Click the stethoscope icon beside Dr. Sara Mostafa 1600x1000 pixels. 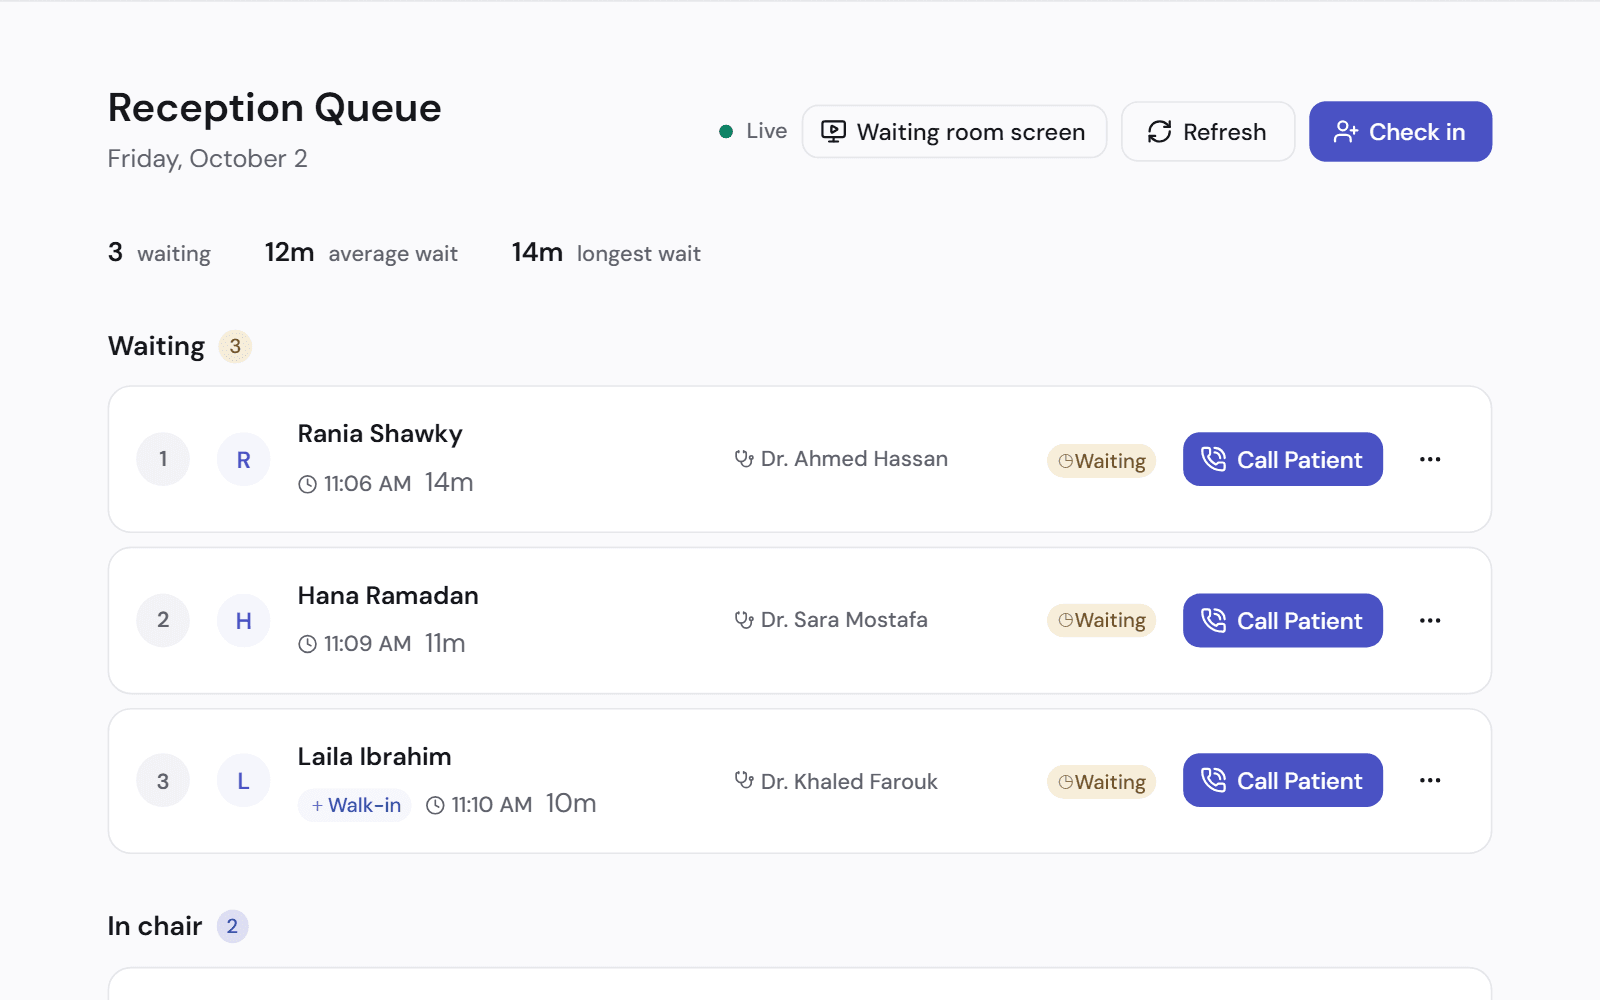[x=744, y=620]
